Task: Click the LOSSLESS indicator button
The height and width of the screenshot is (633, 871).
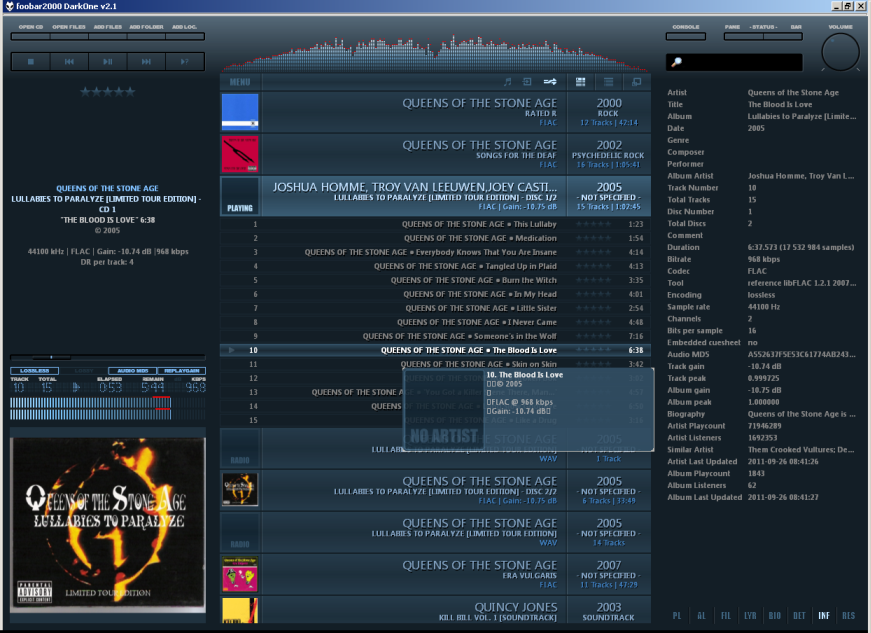Action: [34, 370]
